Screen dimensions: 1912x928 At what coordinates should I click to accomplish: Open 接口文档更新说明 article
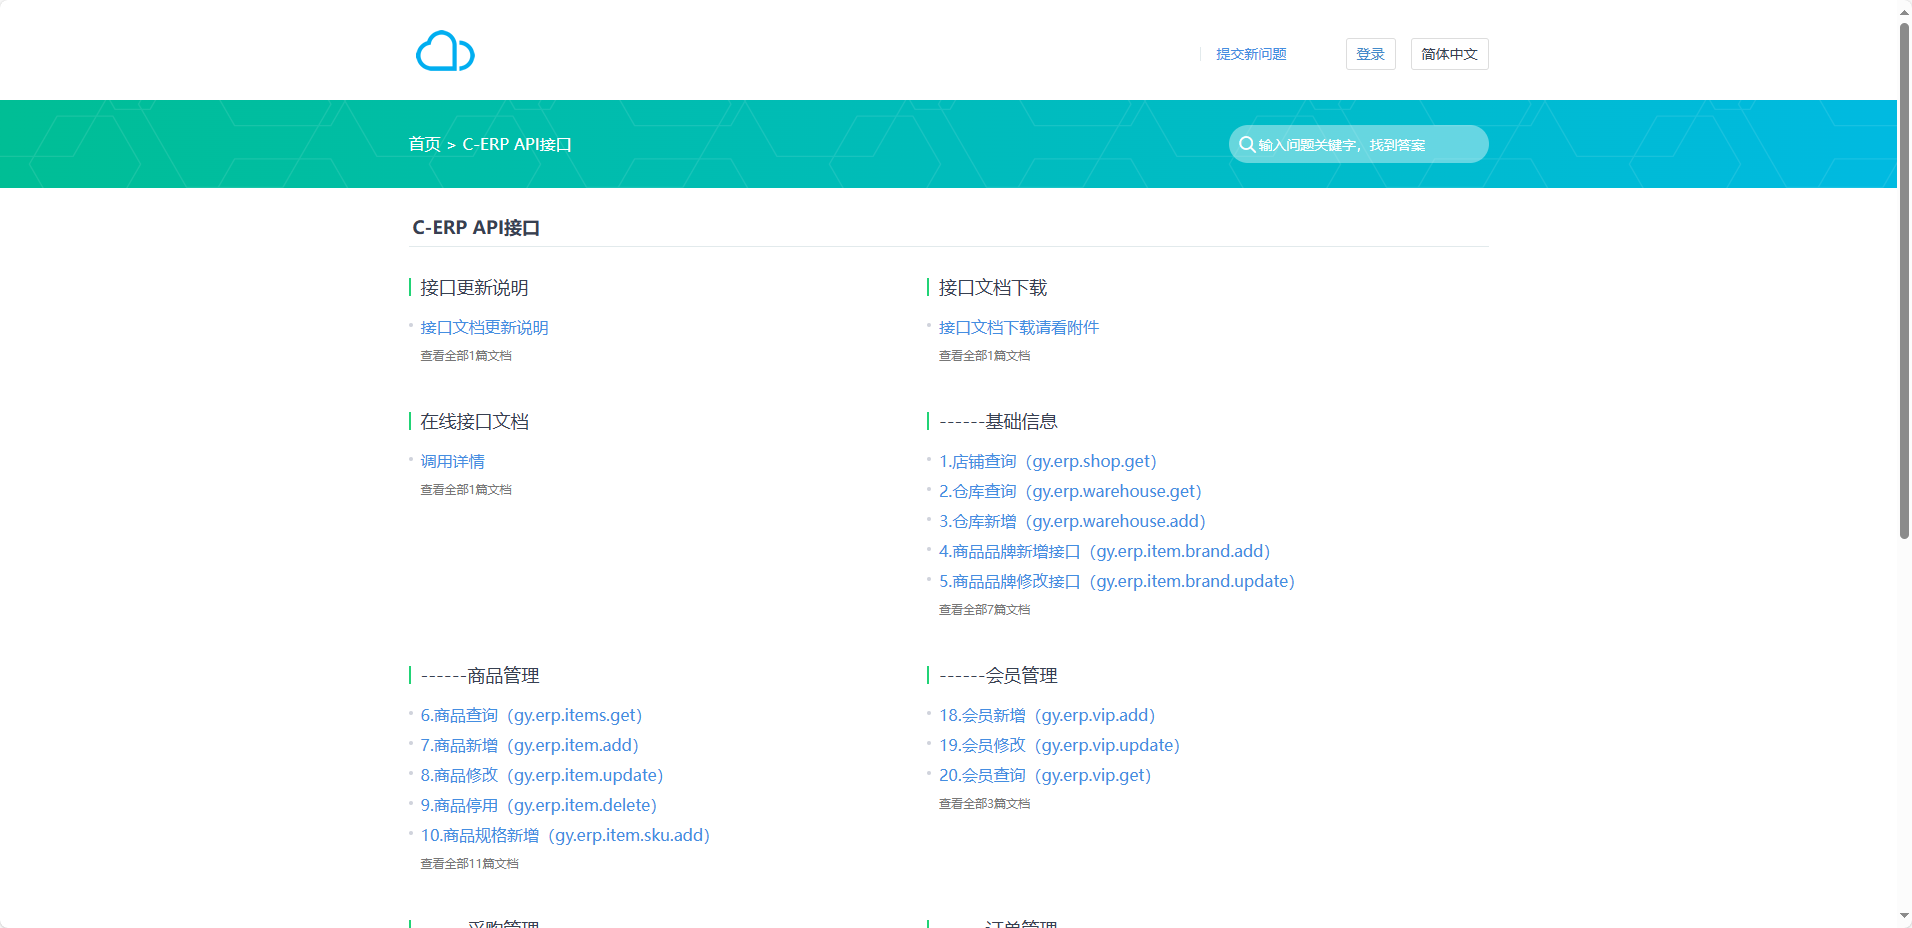[x=484, y=328]
